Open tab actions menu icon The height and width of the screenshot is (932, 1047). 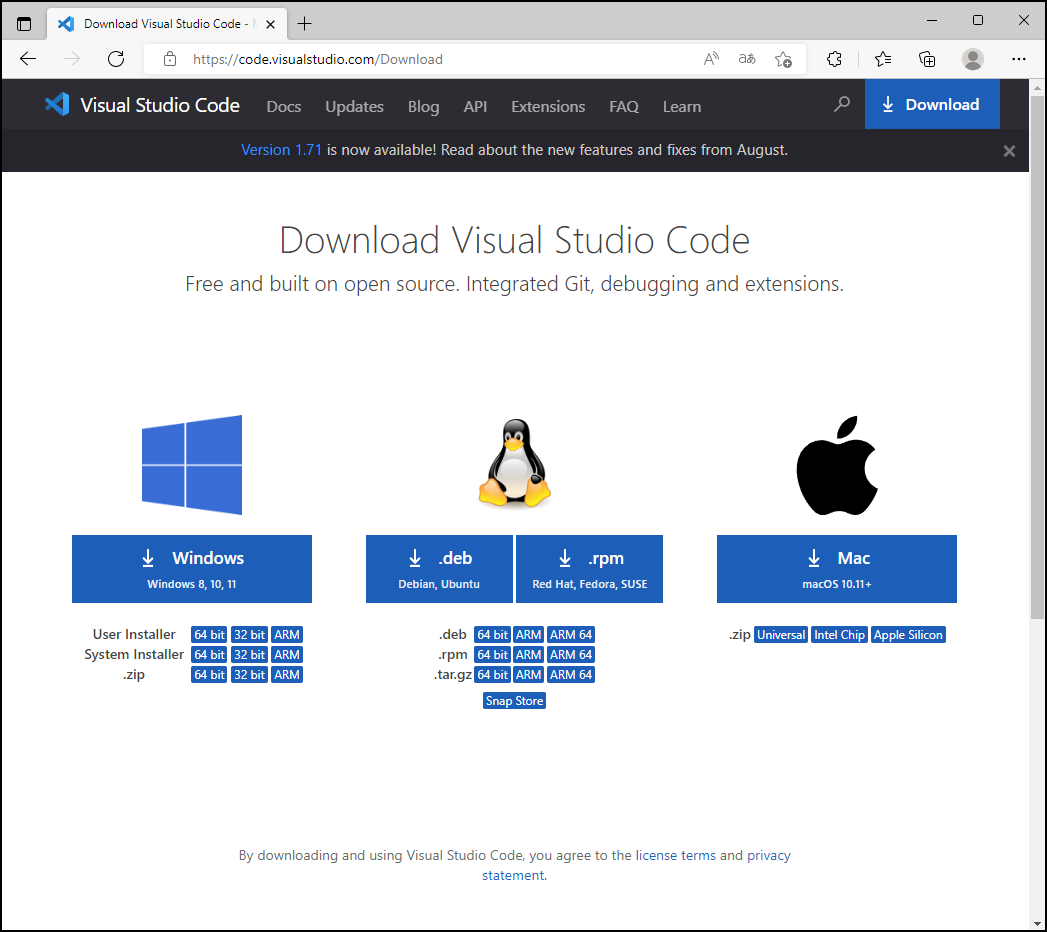tap(24, 24)
